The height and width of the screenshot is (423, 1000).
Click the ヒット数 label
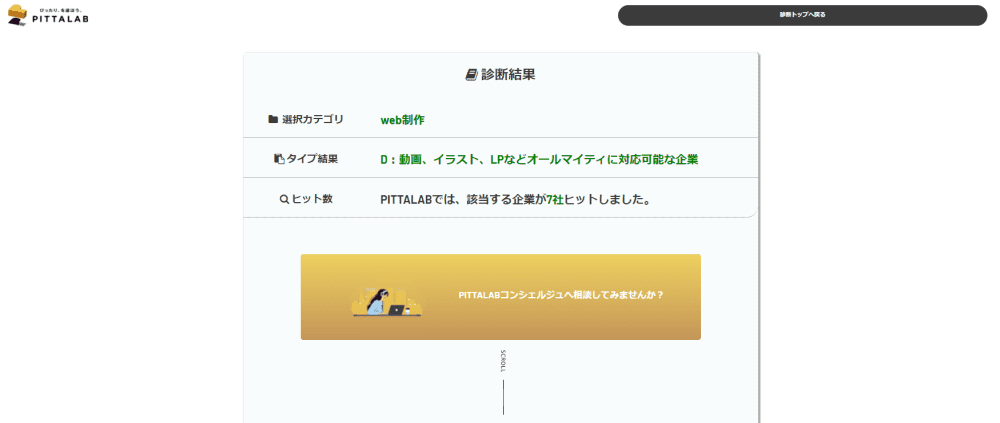[x=312, y=199]
